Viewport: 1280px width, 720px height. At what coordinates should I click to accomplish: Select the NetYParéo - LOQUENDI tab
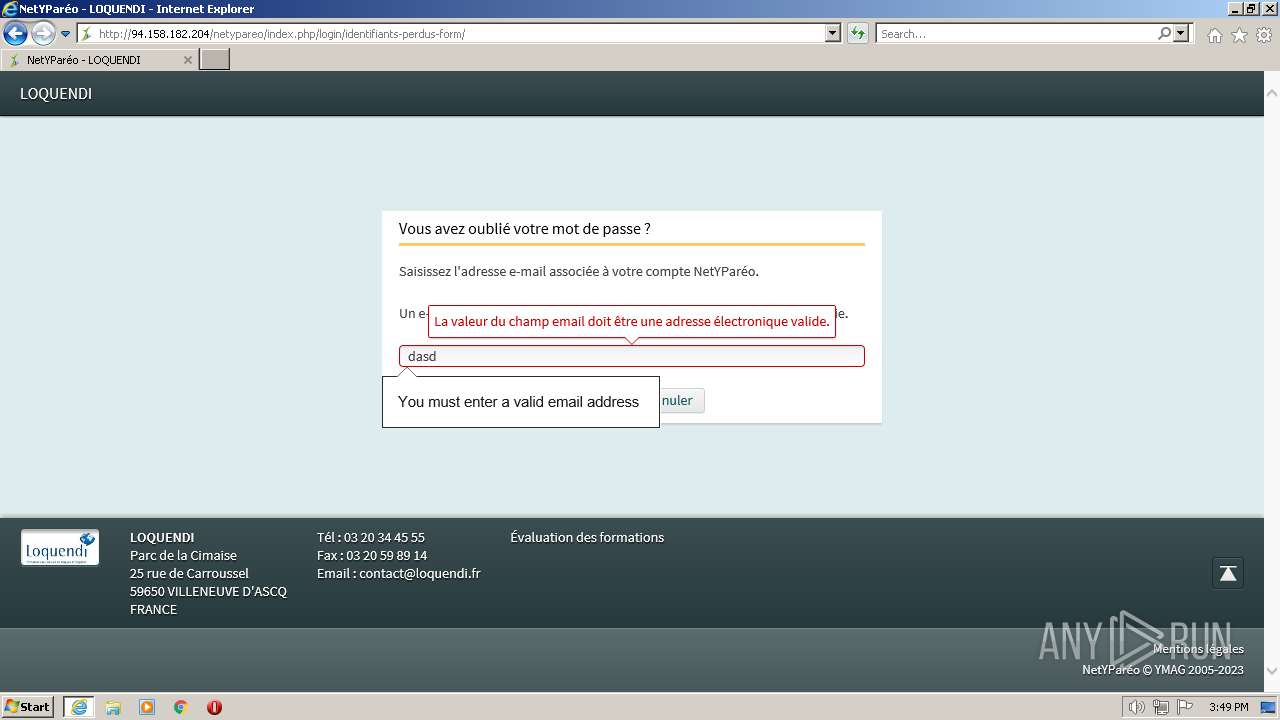pyautogui.click(x=99, y=60)
